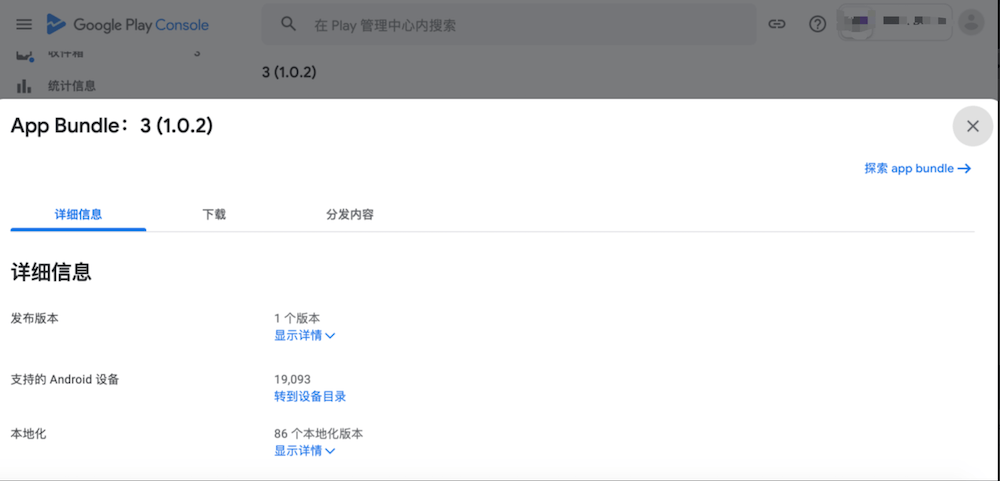Image resolution: width=1000 pixels, height=481 pixels.
Task: Click the 19,093 supported devices count
Action: point(292,380)
